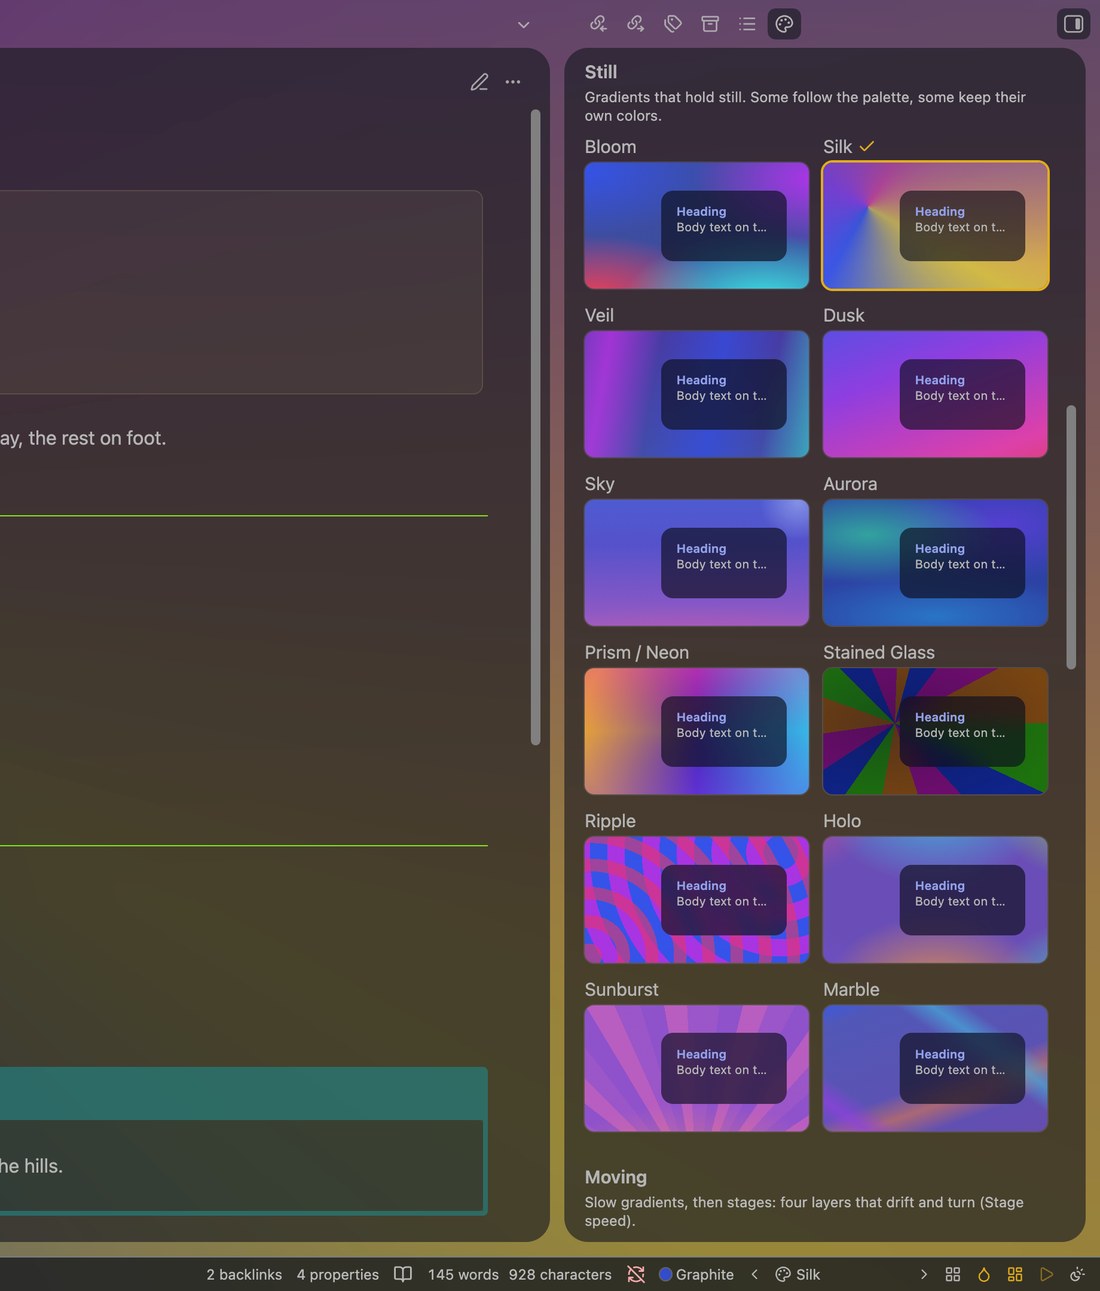Go to next background with right chevron
1100x1291 pixels.
pyautogui.click(x=923, y=1274)
